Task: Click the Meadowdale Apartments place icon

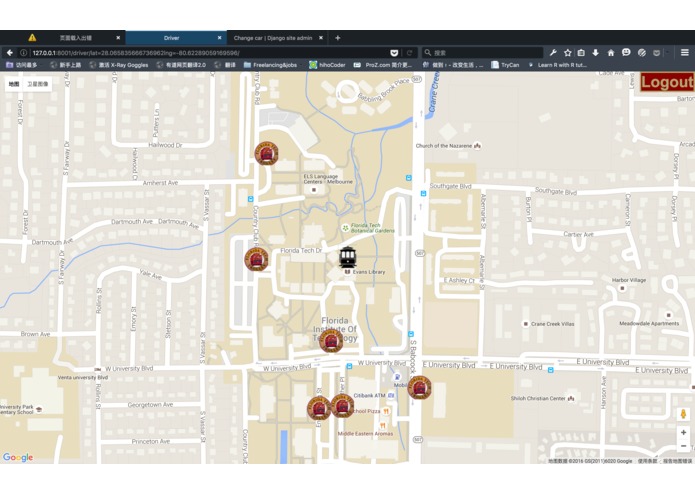Action: [x=668, y=315]
